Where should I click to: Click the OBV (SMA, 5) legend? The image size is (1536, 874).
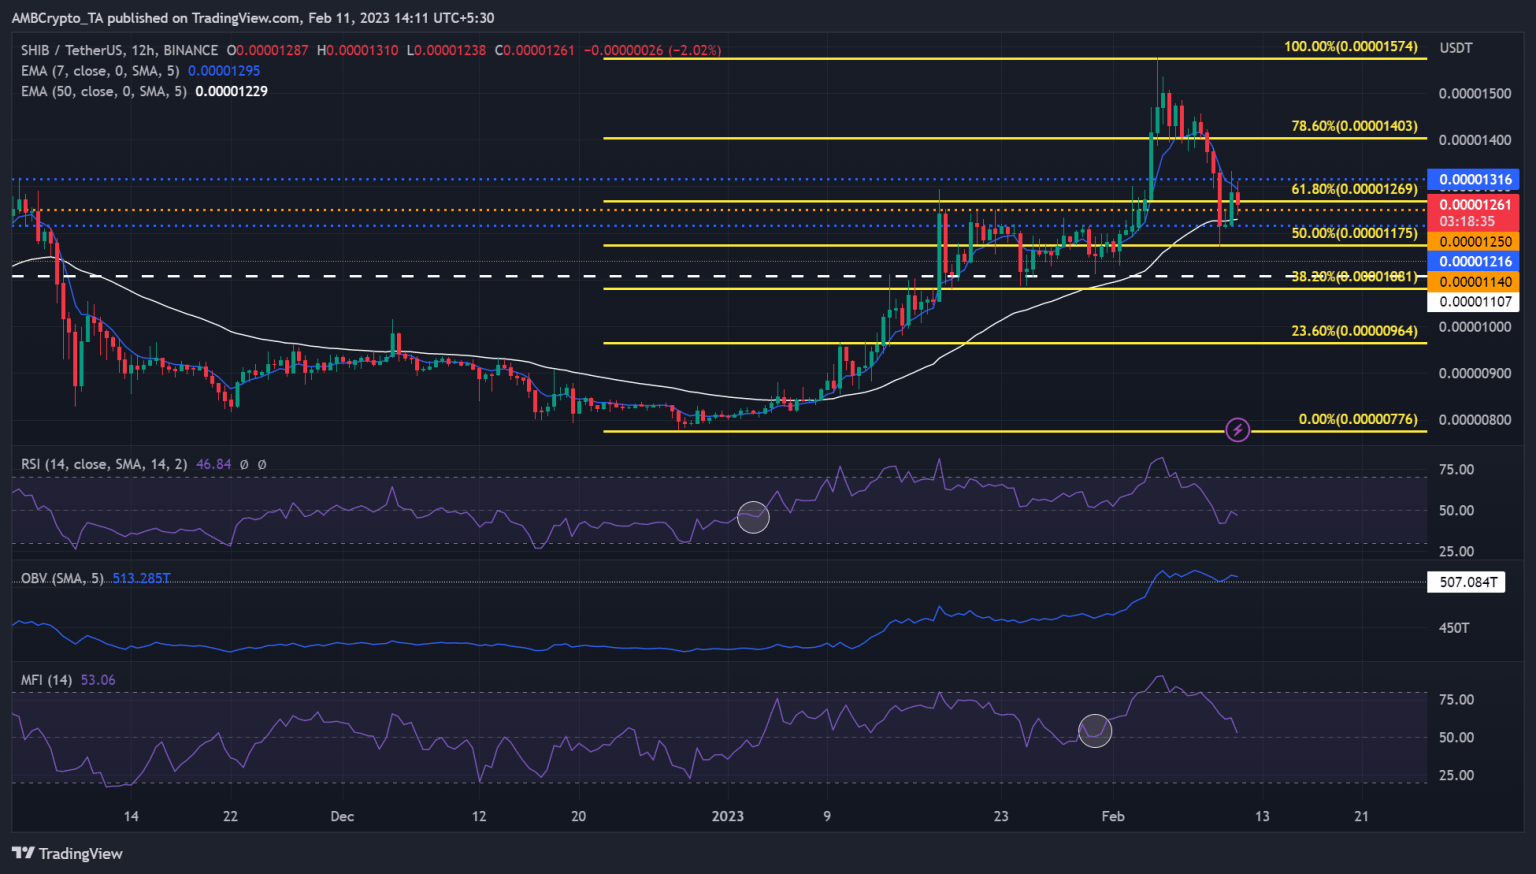62,578
